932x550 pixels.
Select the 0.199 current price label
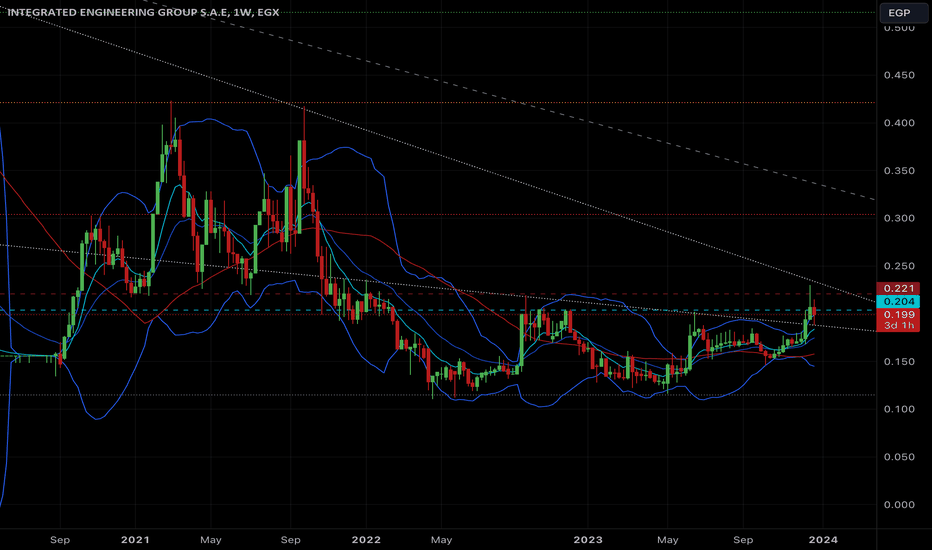pyautogui.click(x=899, y=315)
